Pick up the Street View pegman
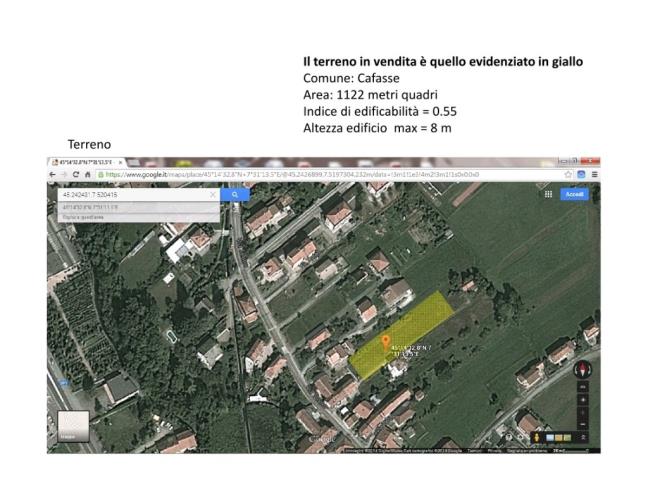Viewport: 648px width, 492px height. pos(537,437)
